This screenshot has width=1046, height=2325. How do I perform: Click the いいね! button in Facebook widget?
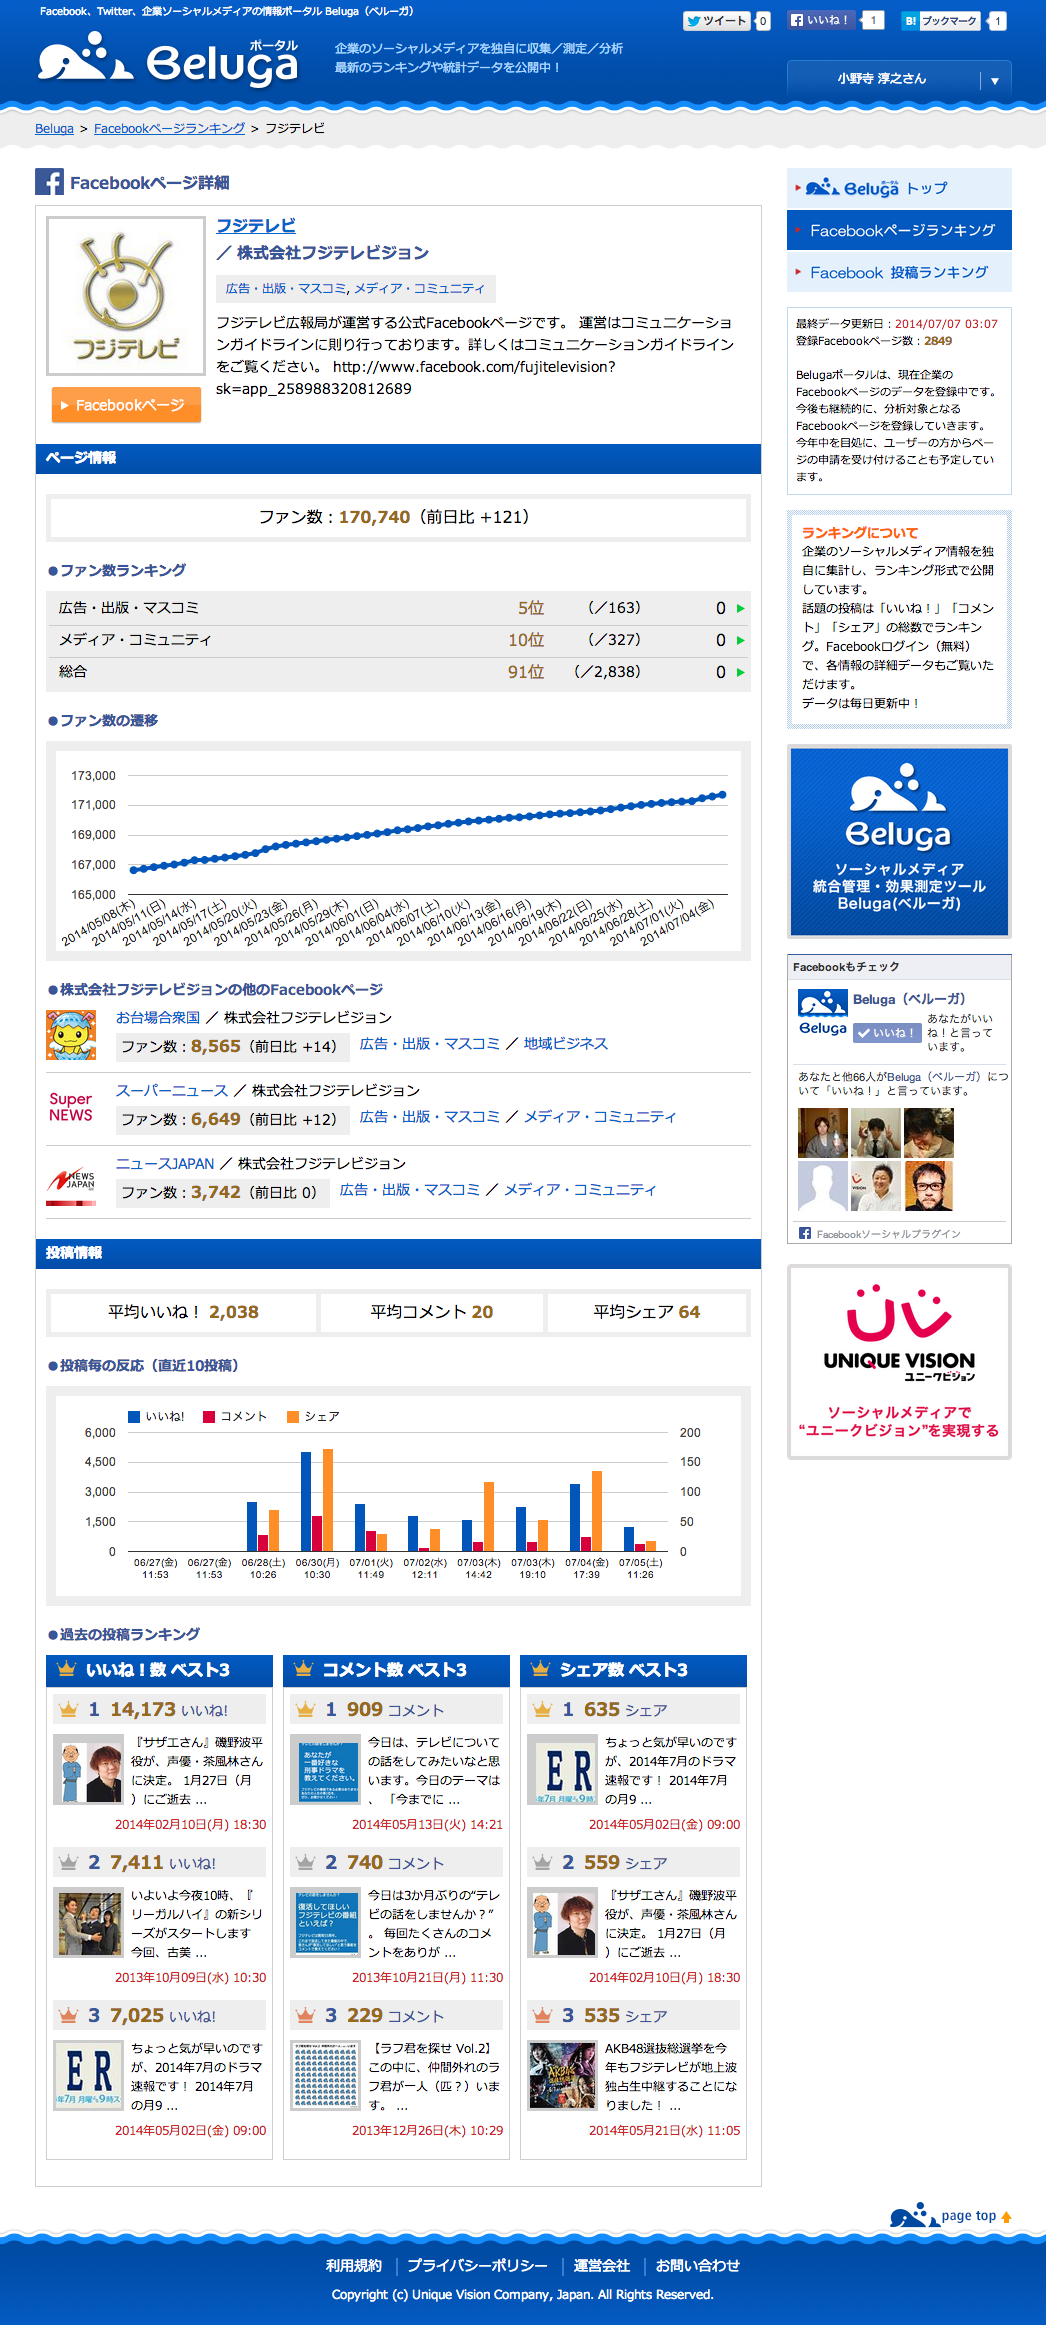887,1033
